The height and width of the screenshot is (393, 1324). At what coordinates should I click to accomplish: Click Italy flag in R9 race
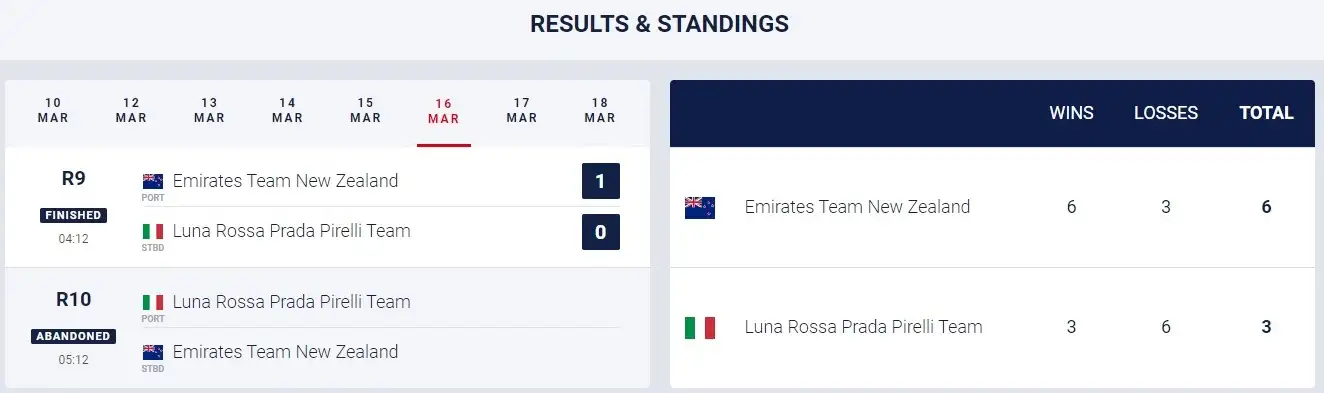pos(153,231)
